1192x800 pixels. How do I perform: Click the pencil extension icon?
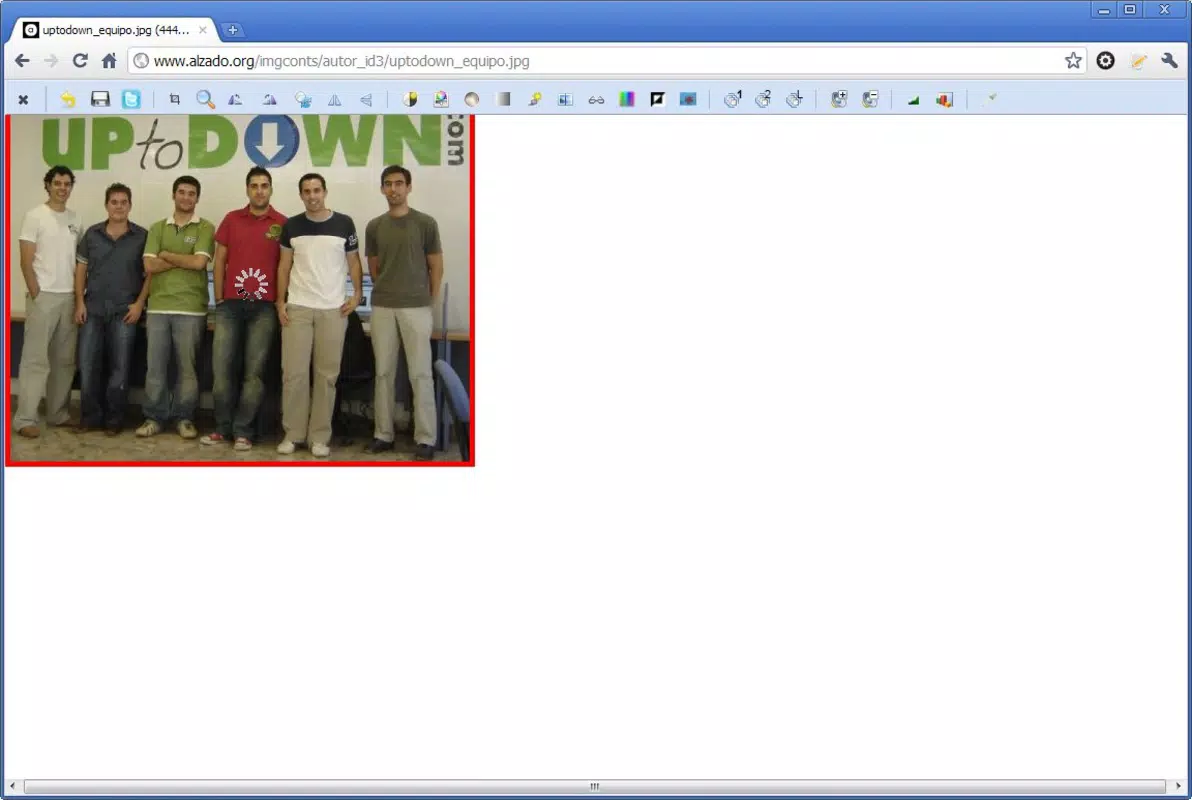(1138, 61)
